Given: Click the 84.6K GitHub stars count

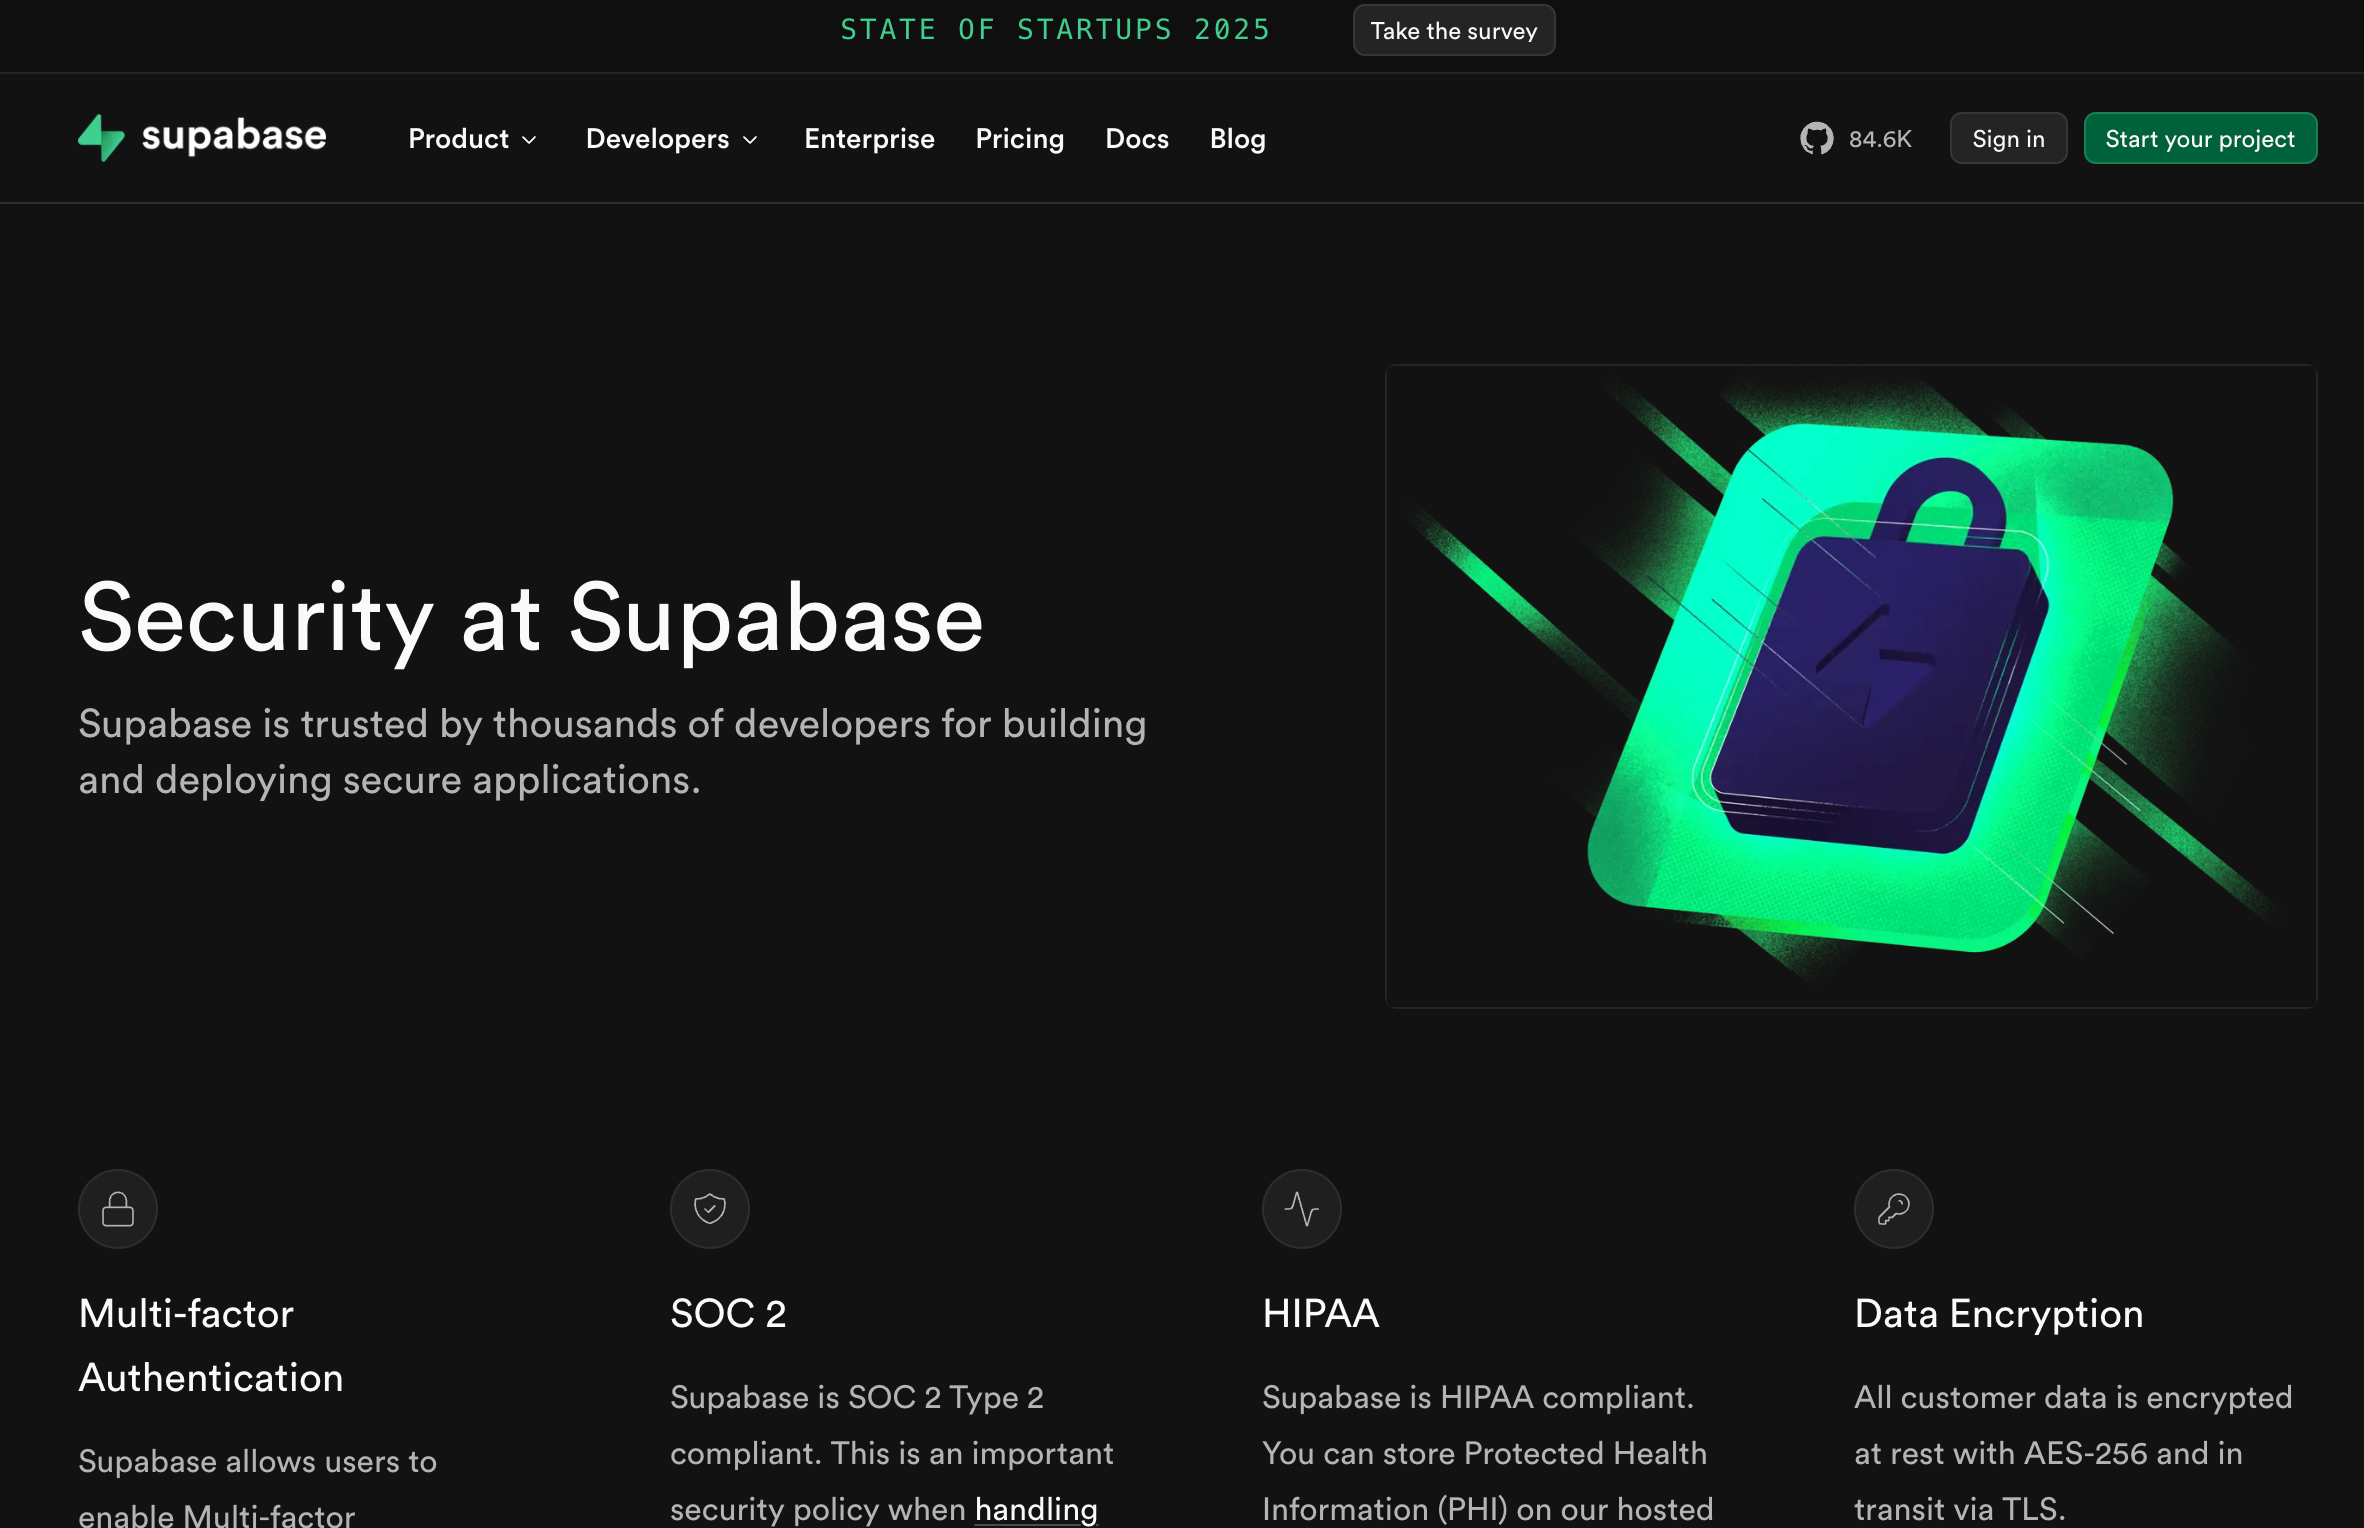Looking at the screenshot, I should pos(1880,139).
